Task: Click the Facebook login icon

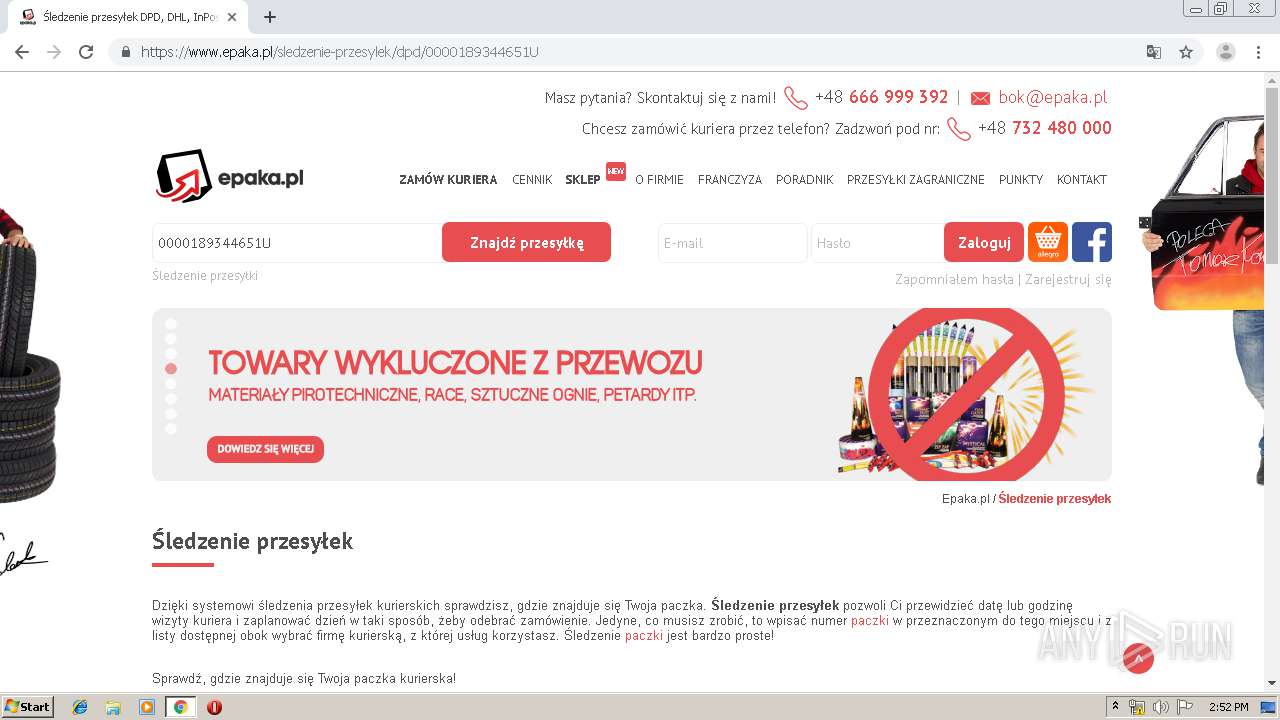Action: (1092, 242)
